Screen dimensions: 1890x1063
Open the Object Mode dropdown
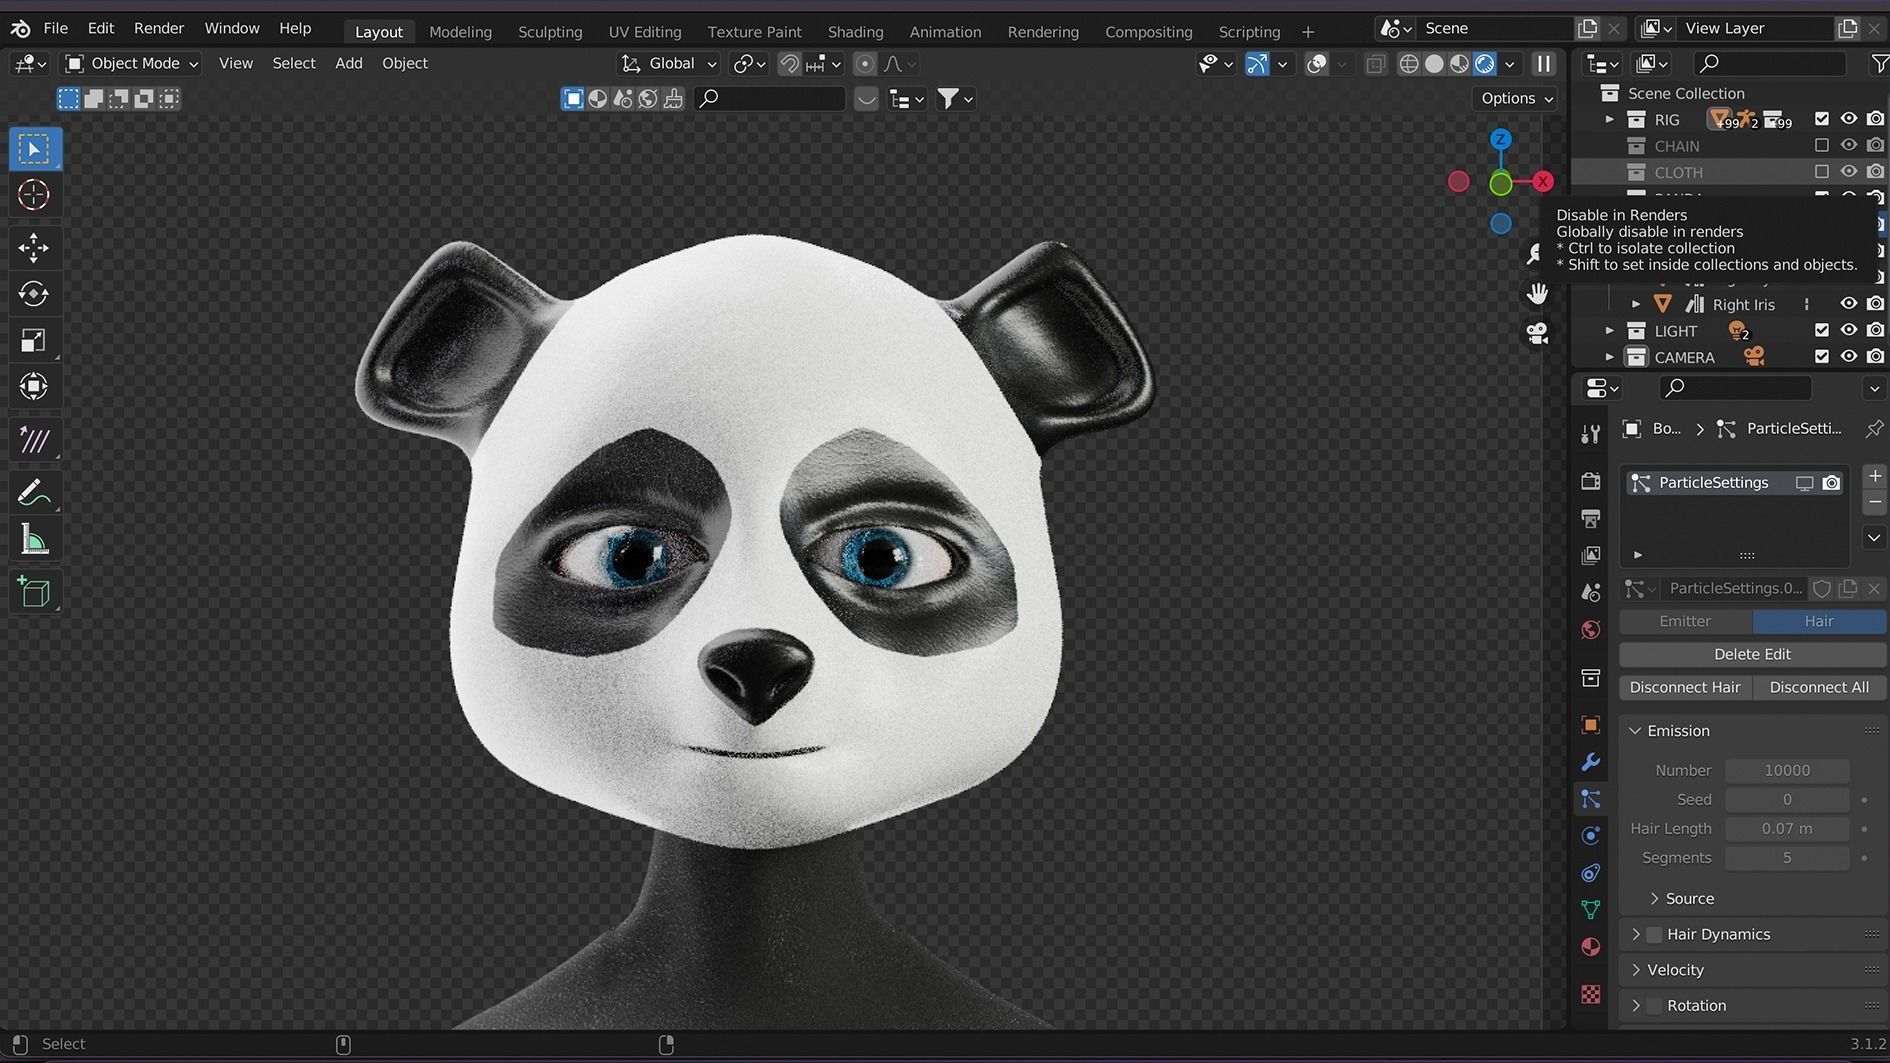click(x=132, y=64)
